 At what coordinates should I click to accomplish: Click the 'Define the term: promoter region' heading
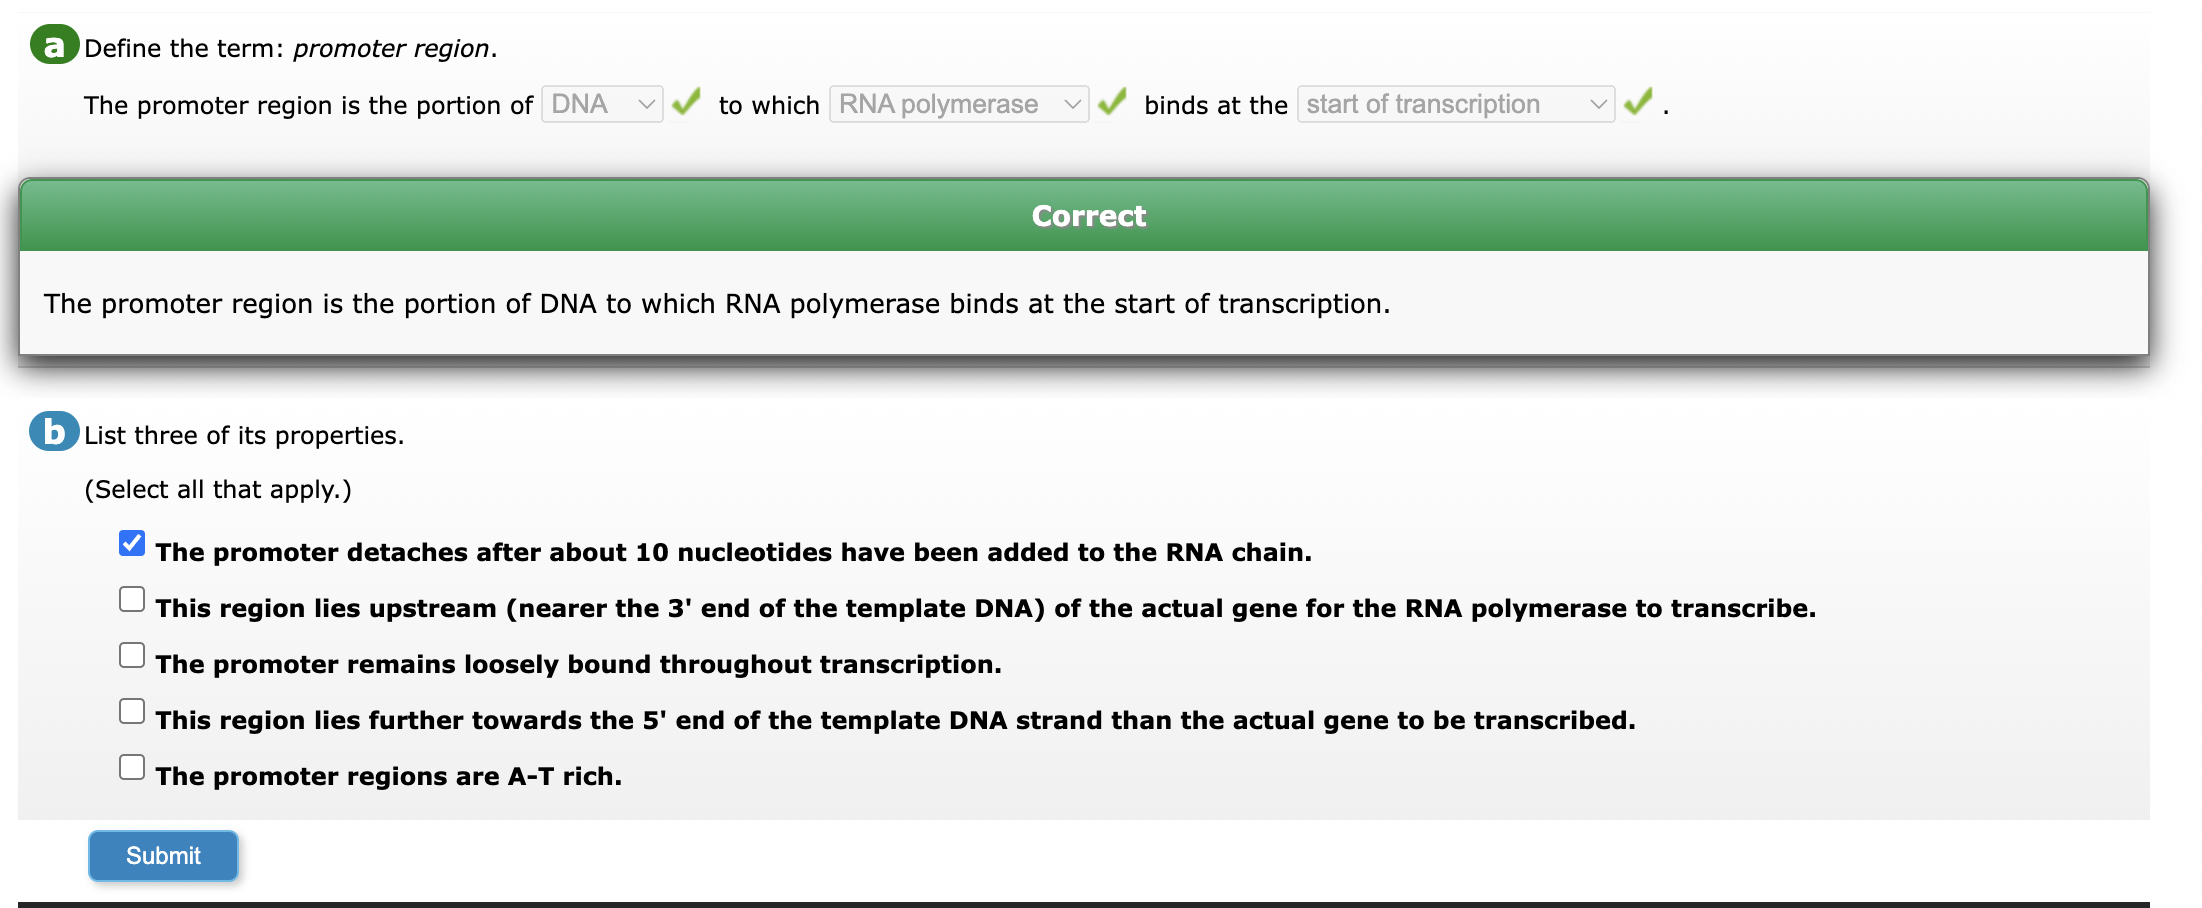tap(291, 49)
